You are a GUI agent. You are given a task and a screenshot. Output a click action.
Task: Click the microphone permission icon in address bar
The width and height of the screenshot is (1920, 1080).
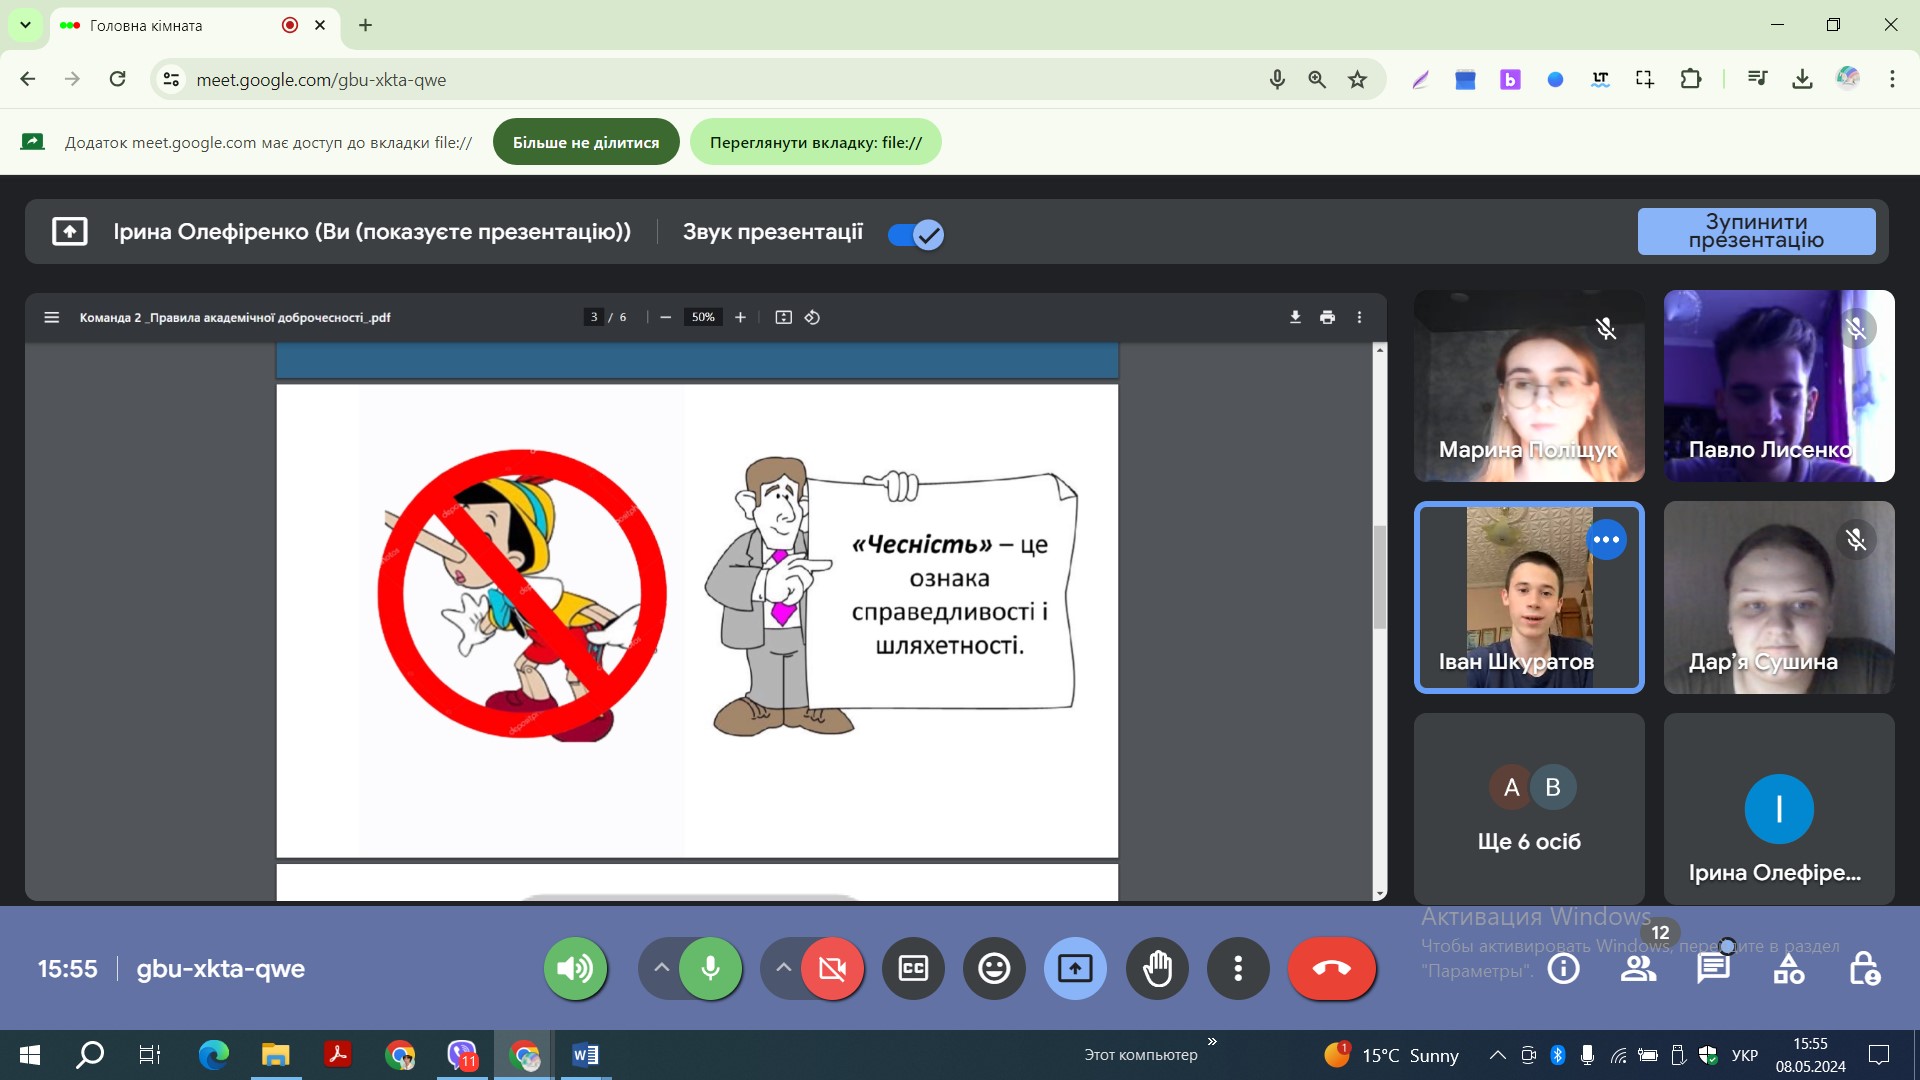point(1277,79)
